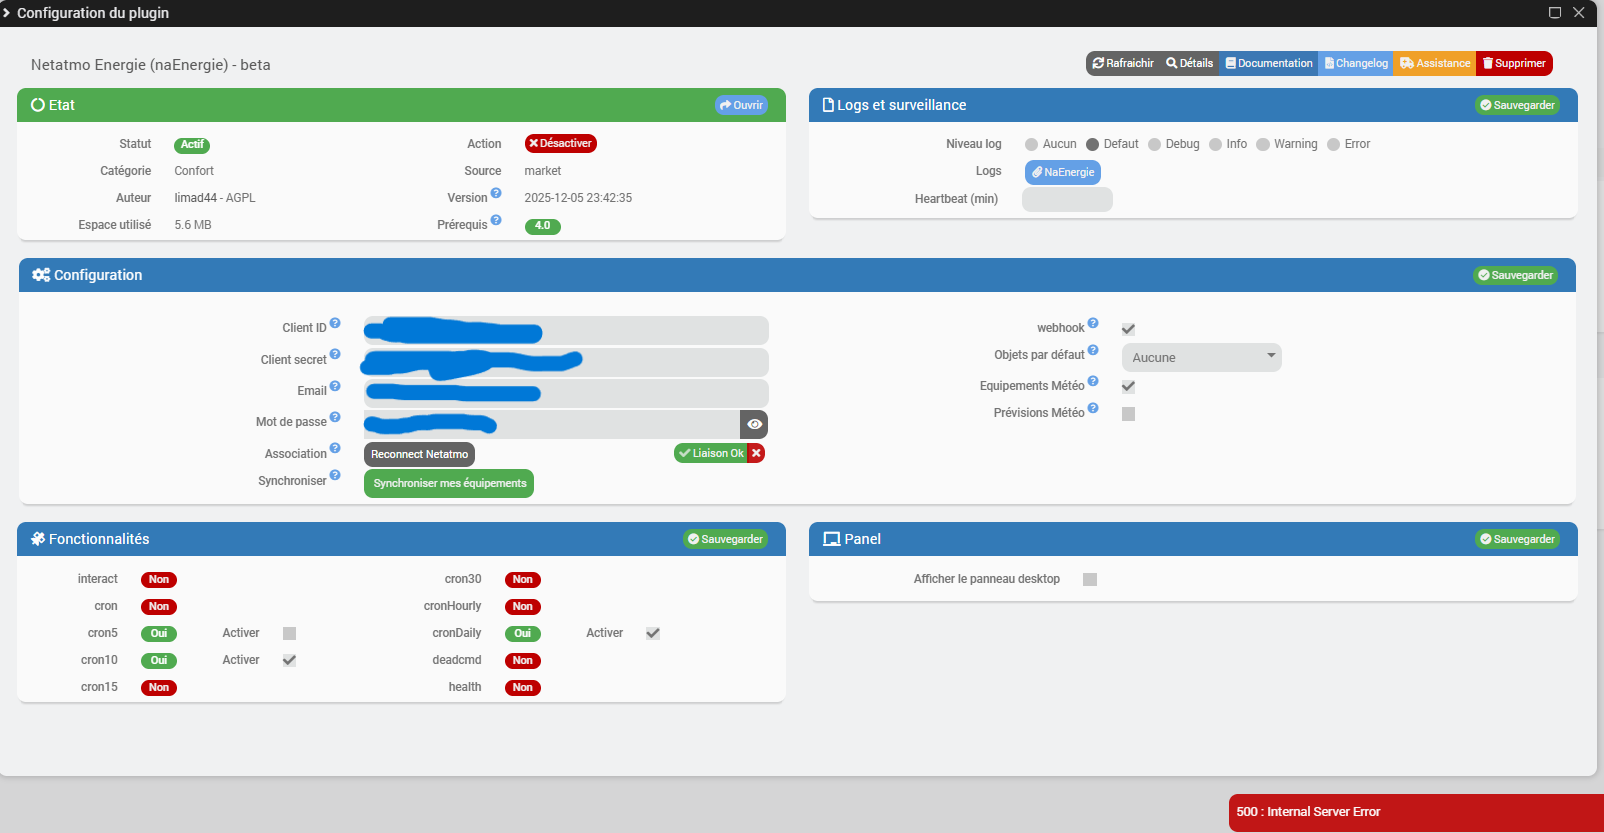The image size is (1604, 833).
Task: Select the Debug log level
Action: click(x=1155, y=145)
